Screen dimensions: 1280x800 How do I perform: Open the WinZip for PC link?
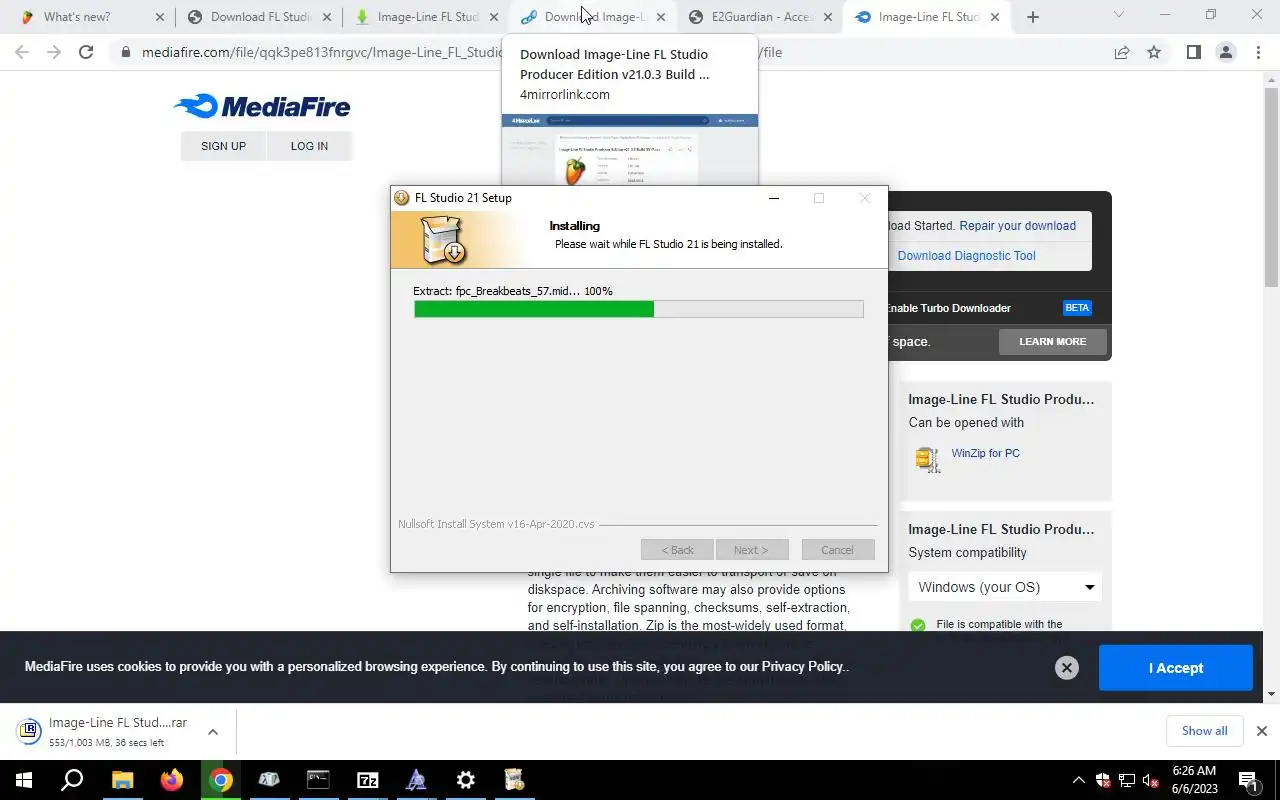[985, 453]
